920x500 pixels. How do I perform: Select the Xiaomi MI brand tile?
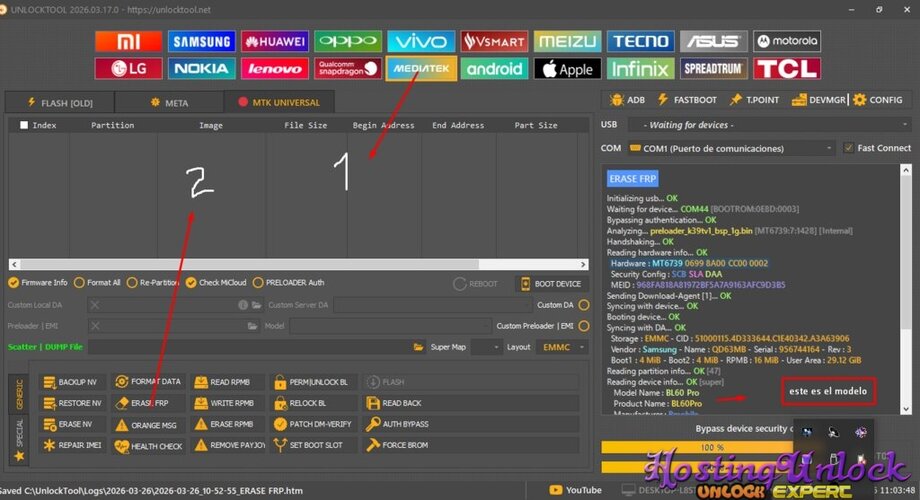click(128, 41)
